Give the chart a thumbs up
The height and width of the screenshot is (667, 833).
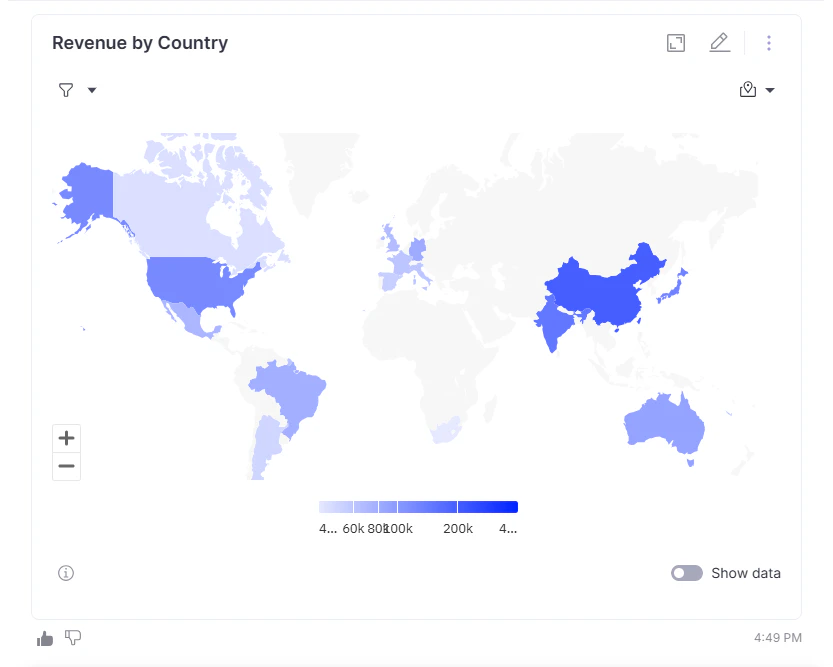point(44,638)
